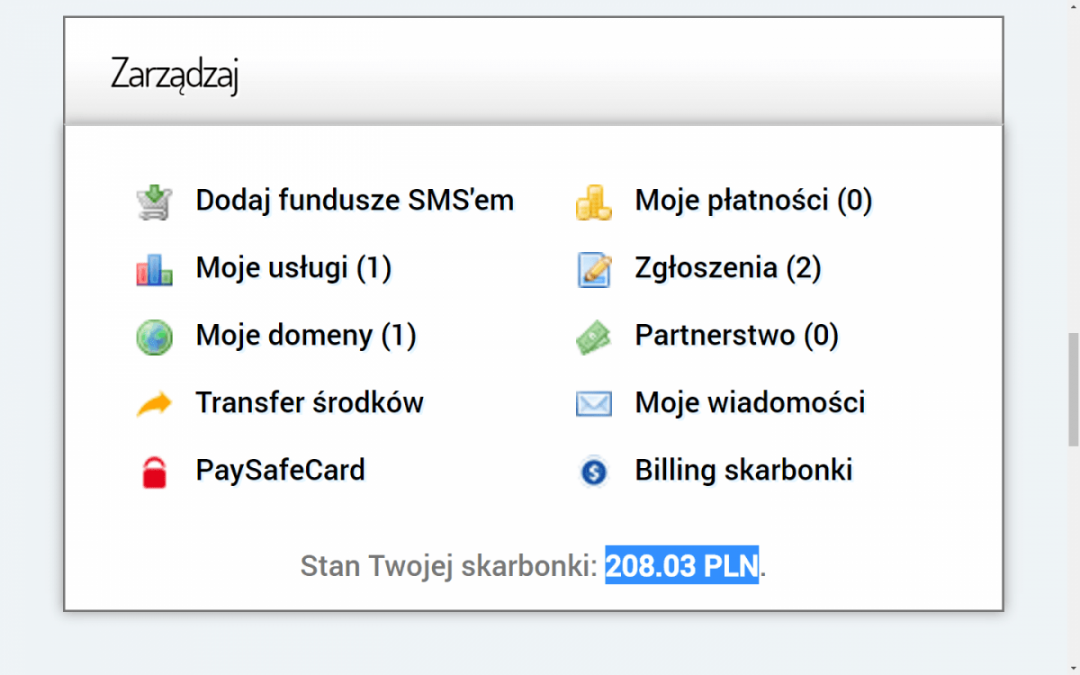Open the Dodaj fundusze SMS'em link
Viewport: 1080px width, 675px height.
click(354, 201)
